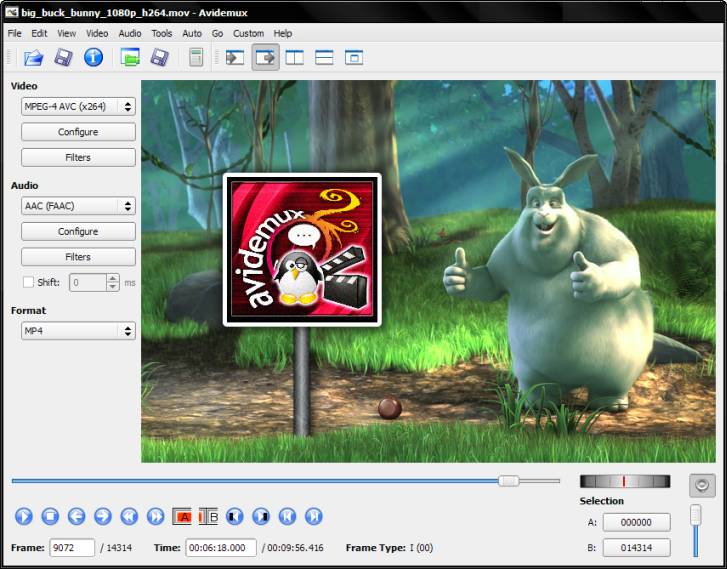Open the Auto menu
The width and height of the screenshot is (727, 569).
tap(192, 33)
